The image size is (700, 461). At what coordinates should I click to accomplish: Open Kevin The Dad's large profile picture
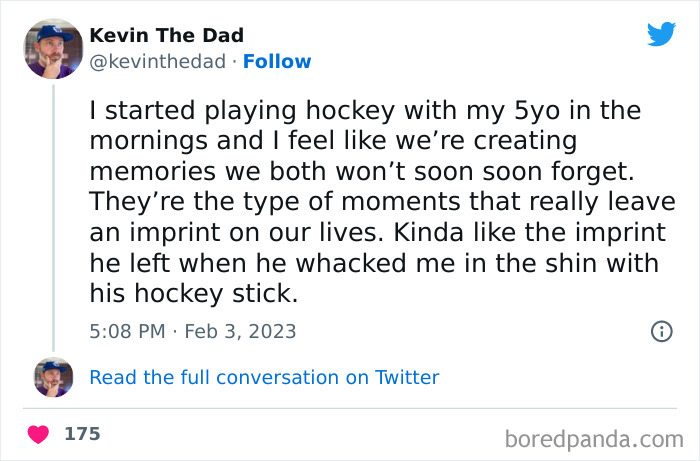coord(52,48)
